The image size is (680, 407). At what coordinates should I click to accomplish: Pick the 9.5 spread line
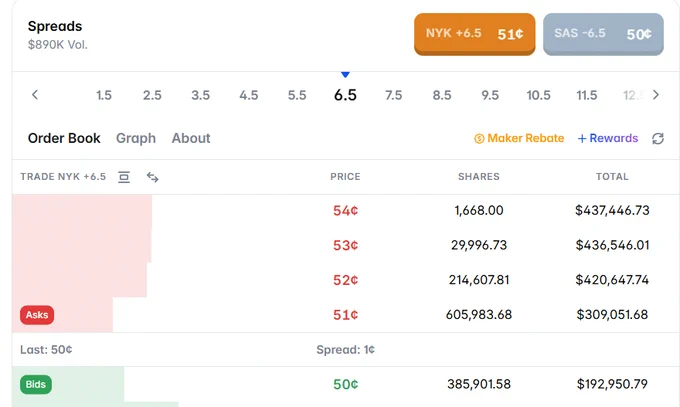tap(490, 95)
